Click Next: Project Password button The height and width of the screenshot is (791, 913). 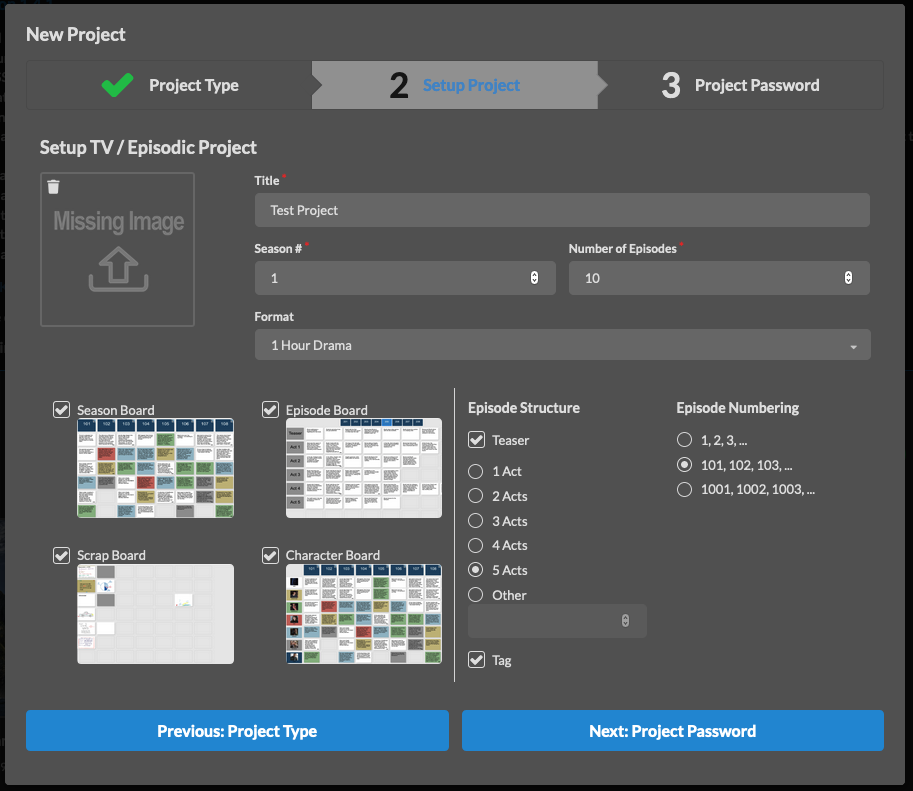(x=672, y=731)
